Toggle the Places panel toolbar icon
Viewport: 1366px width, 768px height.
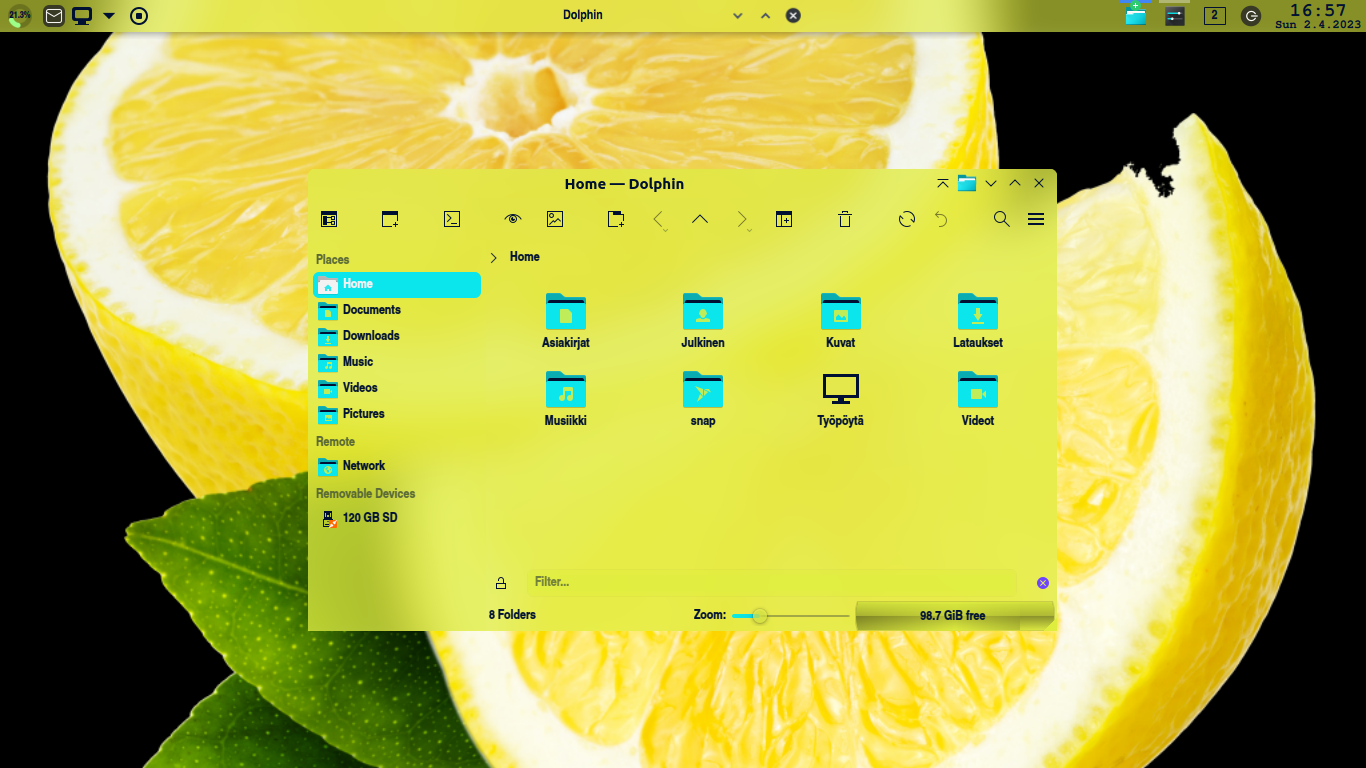tap(329, 219)
